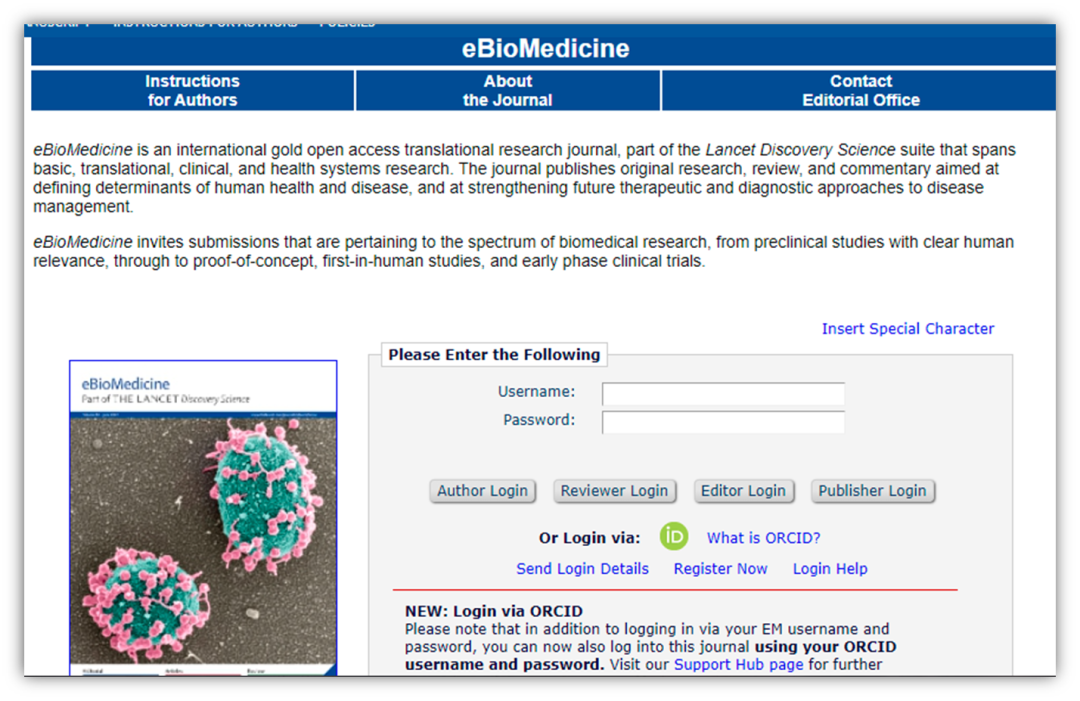The width and height of the screenshot is (1080, 701).
Task: Open the eBioMedicine journal cover image
Action: tap(203, 517)
